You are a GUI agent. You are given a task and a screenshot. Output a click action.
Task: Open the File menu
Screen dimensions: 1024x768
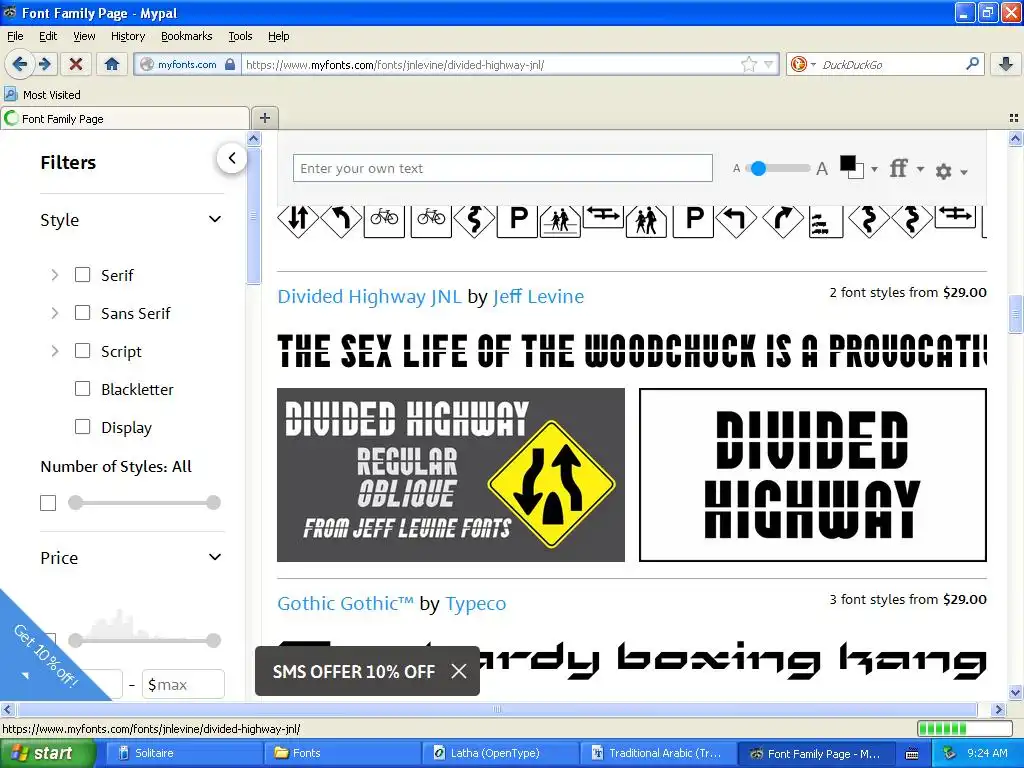(x=15, y=36)
